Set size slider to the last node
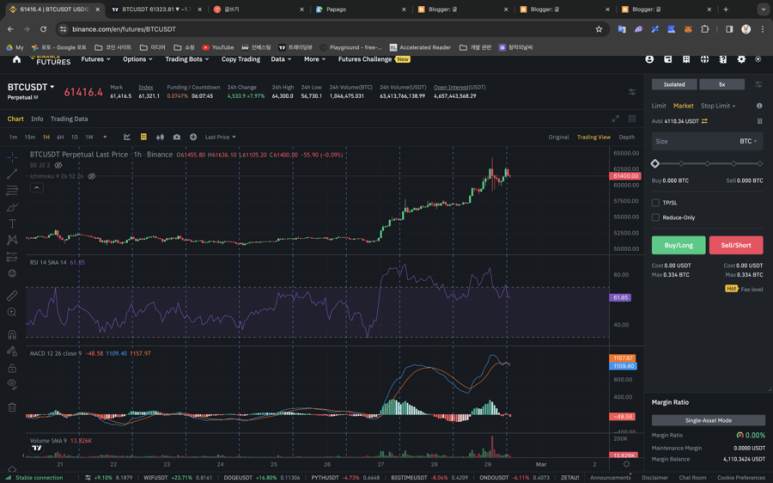The image size is (773, 483). point(760,164)
